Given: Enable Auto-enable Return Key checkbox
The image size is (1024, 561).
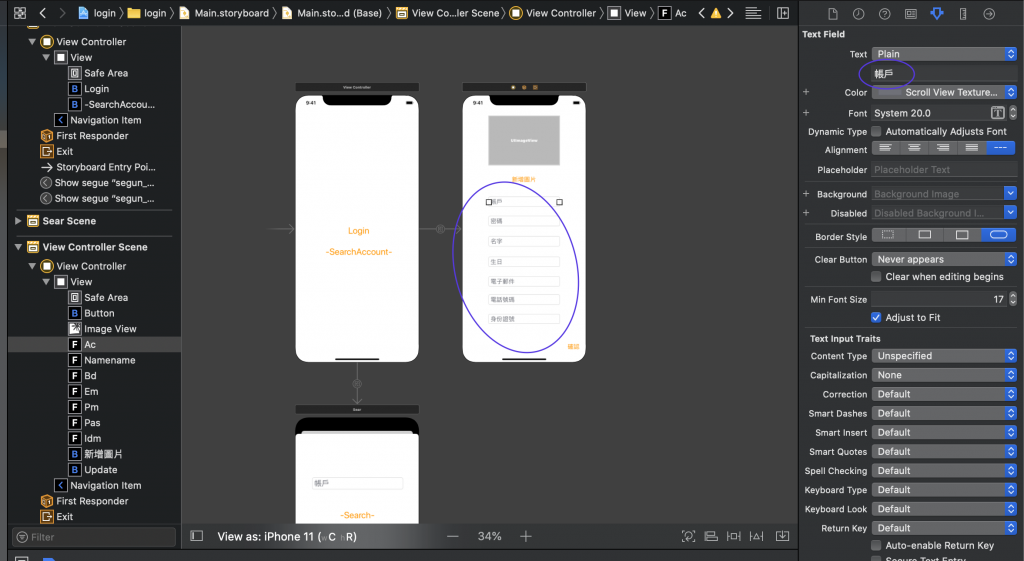Looking at the screenshot, I should coord(876,545).
